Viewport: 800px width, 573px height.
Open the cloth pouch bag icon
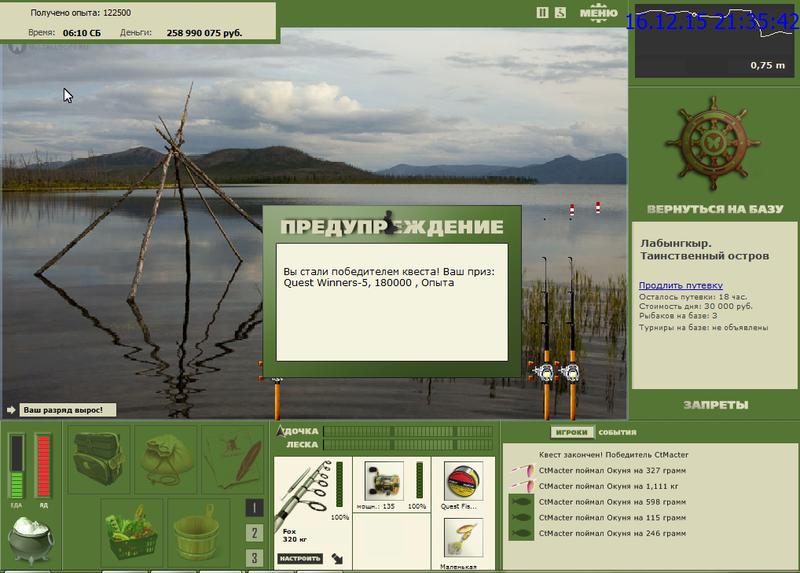166,459
